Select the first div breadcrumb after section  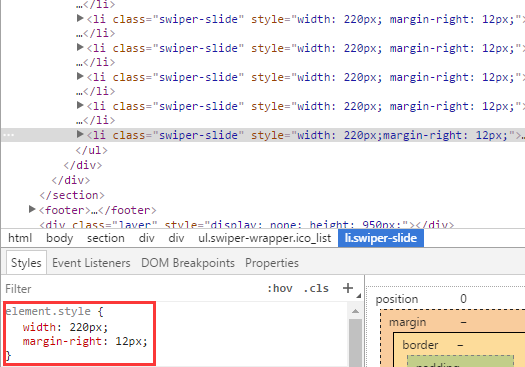tap(147, 238)
